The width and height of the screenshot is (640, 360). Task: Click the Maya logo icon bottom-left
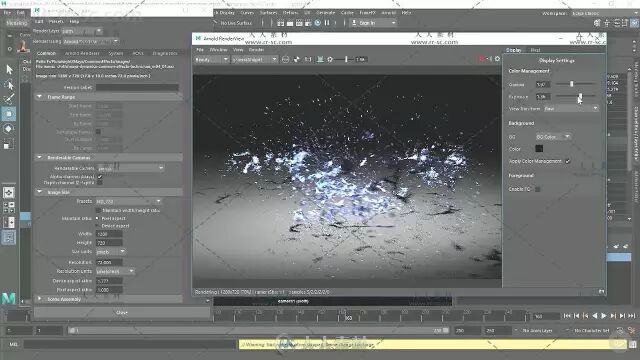tap(9, 298)
